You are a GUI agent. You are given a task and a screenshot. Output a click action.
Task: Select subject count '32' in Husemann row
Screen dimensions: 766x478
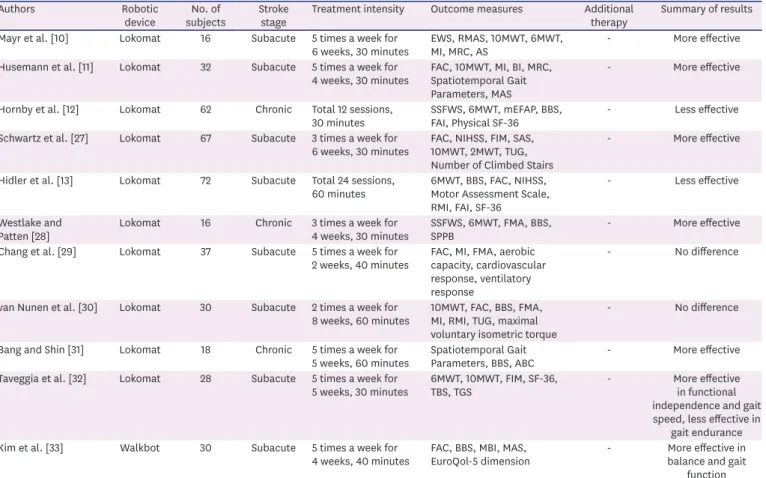206,67
